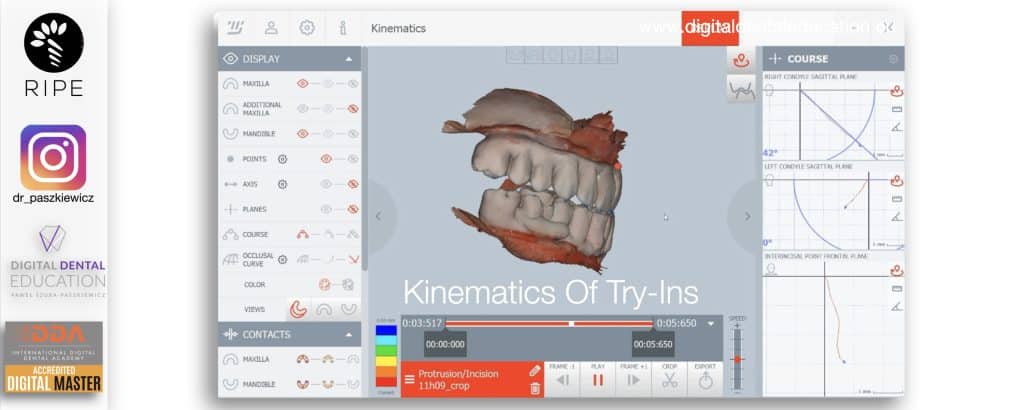Toggle Maxilla visibility eye in Display panel

tap(302, 84)
